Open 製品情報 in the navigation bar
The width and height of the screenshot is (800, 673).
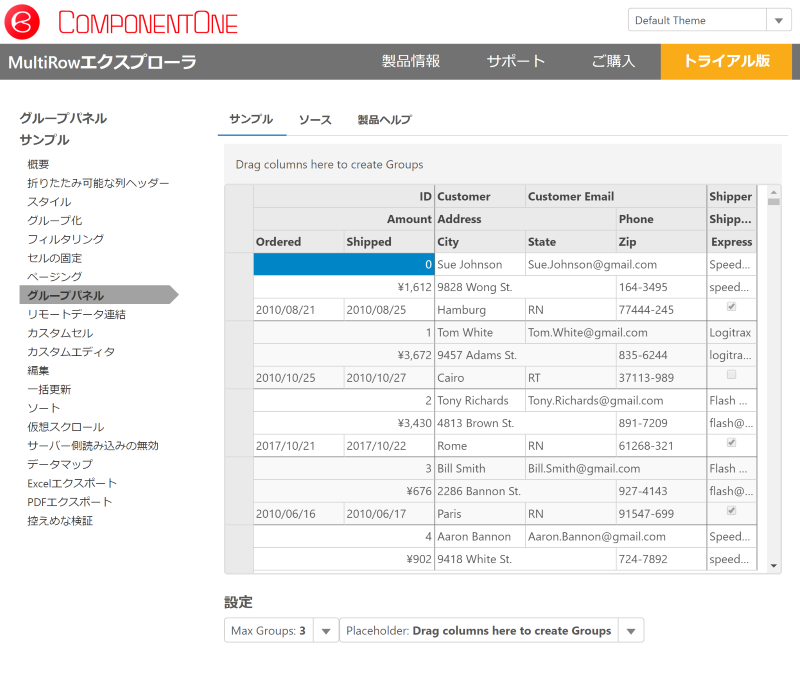coord(411,62)
